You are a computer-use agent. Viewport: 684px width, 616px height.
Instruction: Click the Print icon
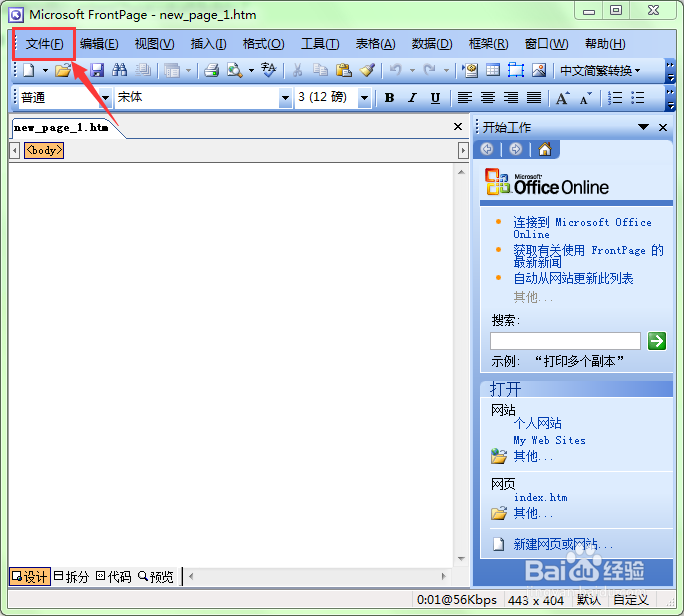pyautogui.click(x=212, y=70)
